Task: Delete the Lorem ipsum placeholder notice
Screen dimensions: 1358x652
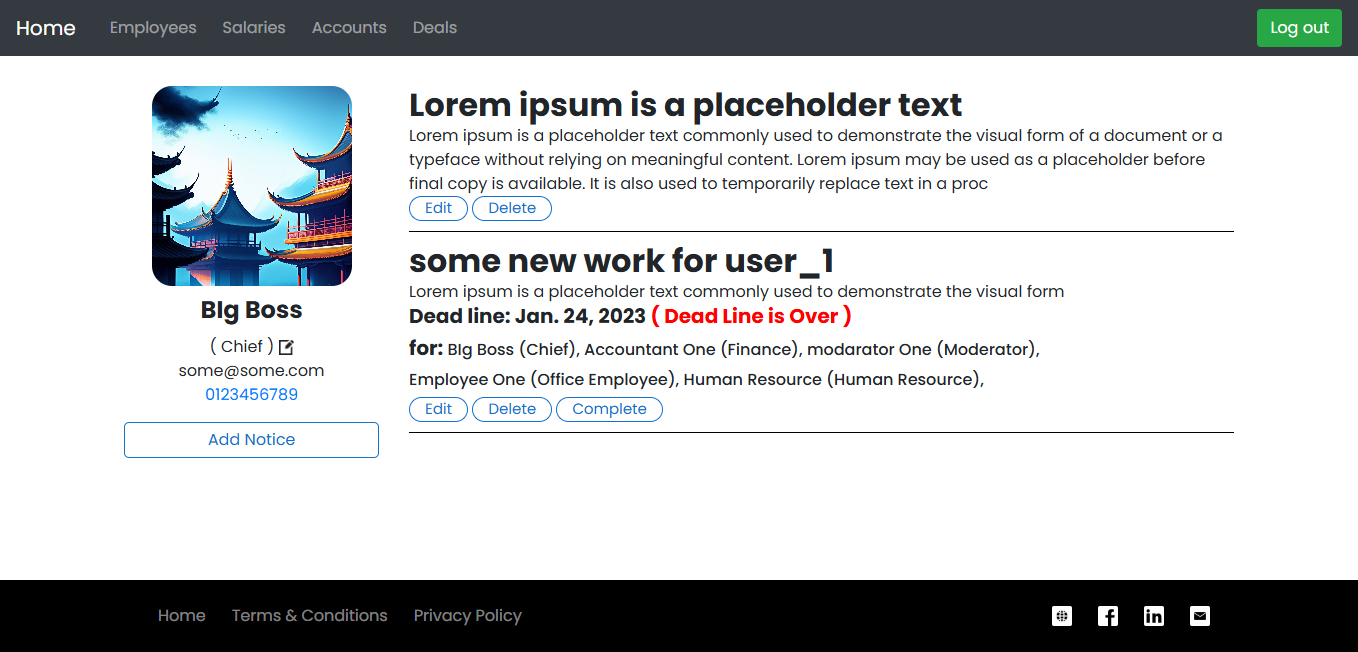Action: click(512, 208)
